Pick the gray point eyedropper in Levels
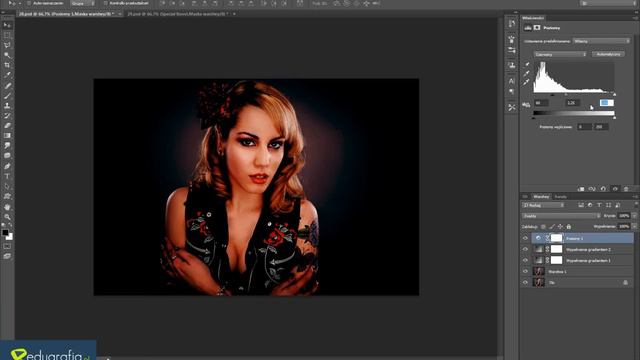The image size is (640, 360). (x=527, y=73)
